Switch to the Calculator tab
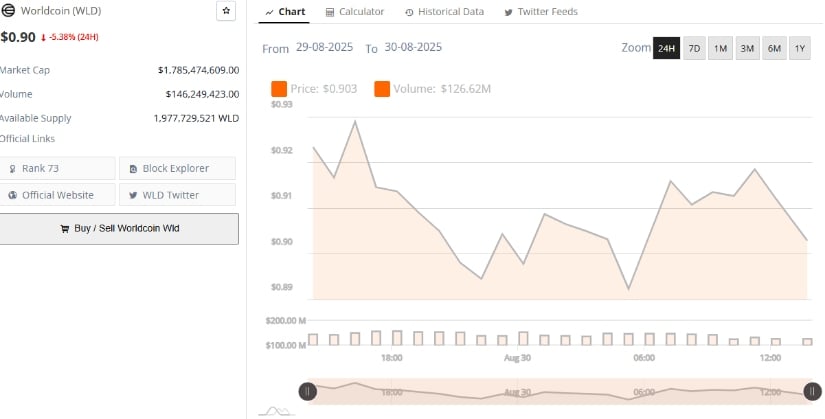 point(355,12)
